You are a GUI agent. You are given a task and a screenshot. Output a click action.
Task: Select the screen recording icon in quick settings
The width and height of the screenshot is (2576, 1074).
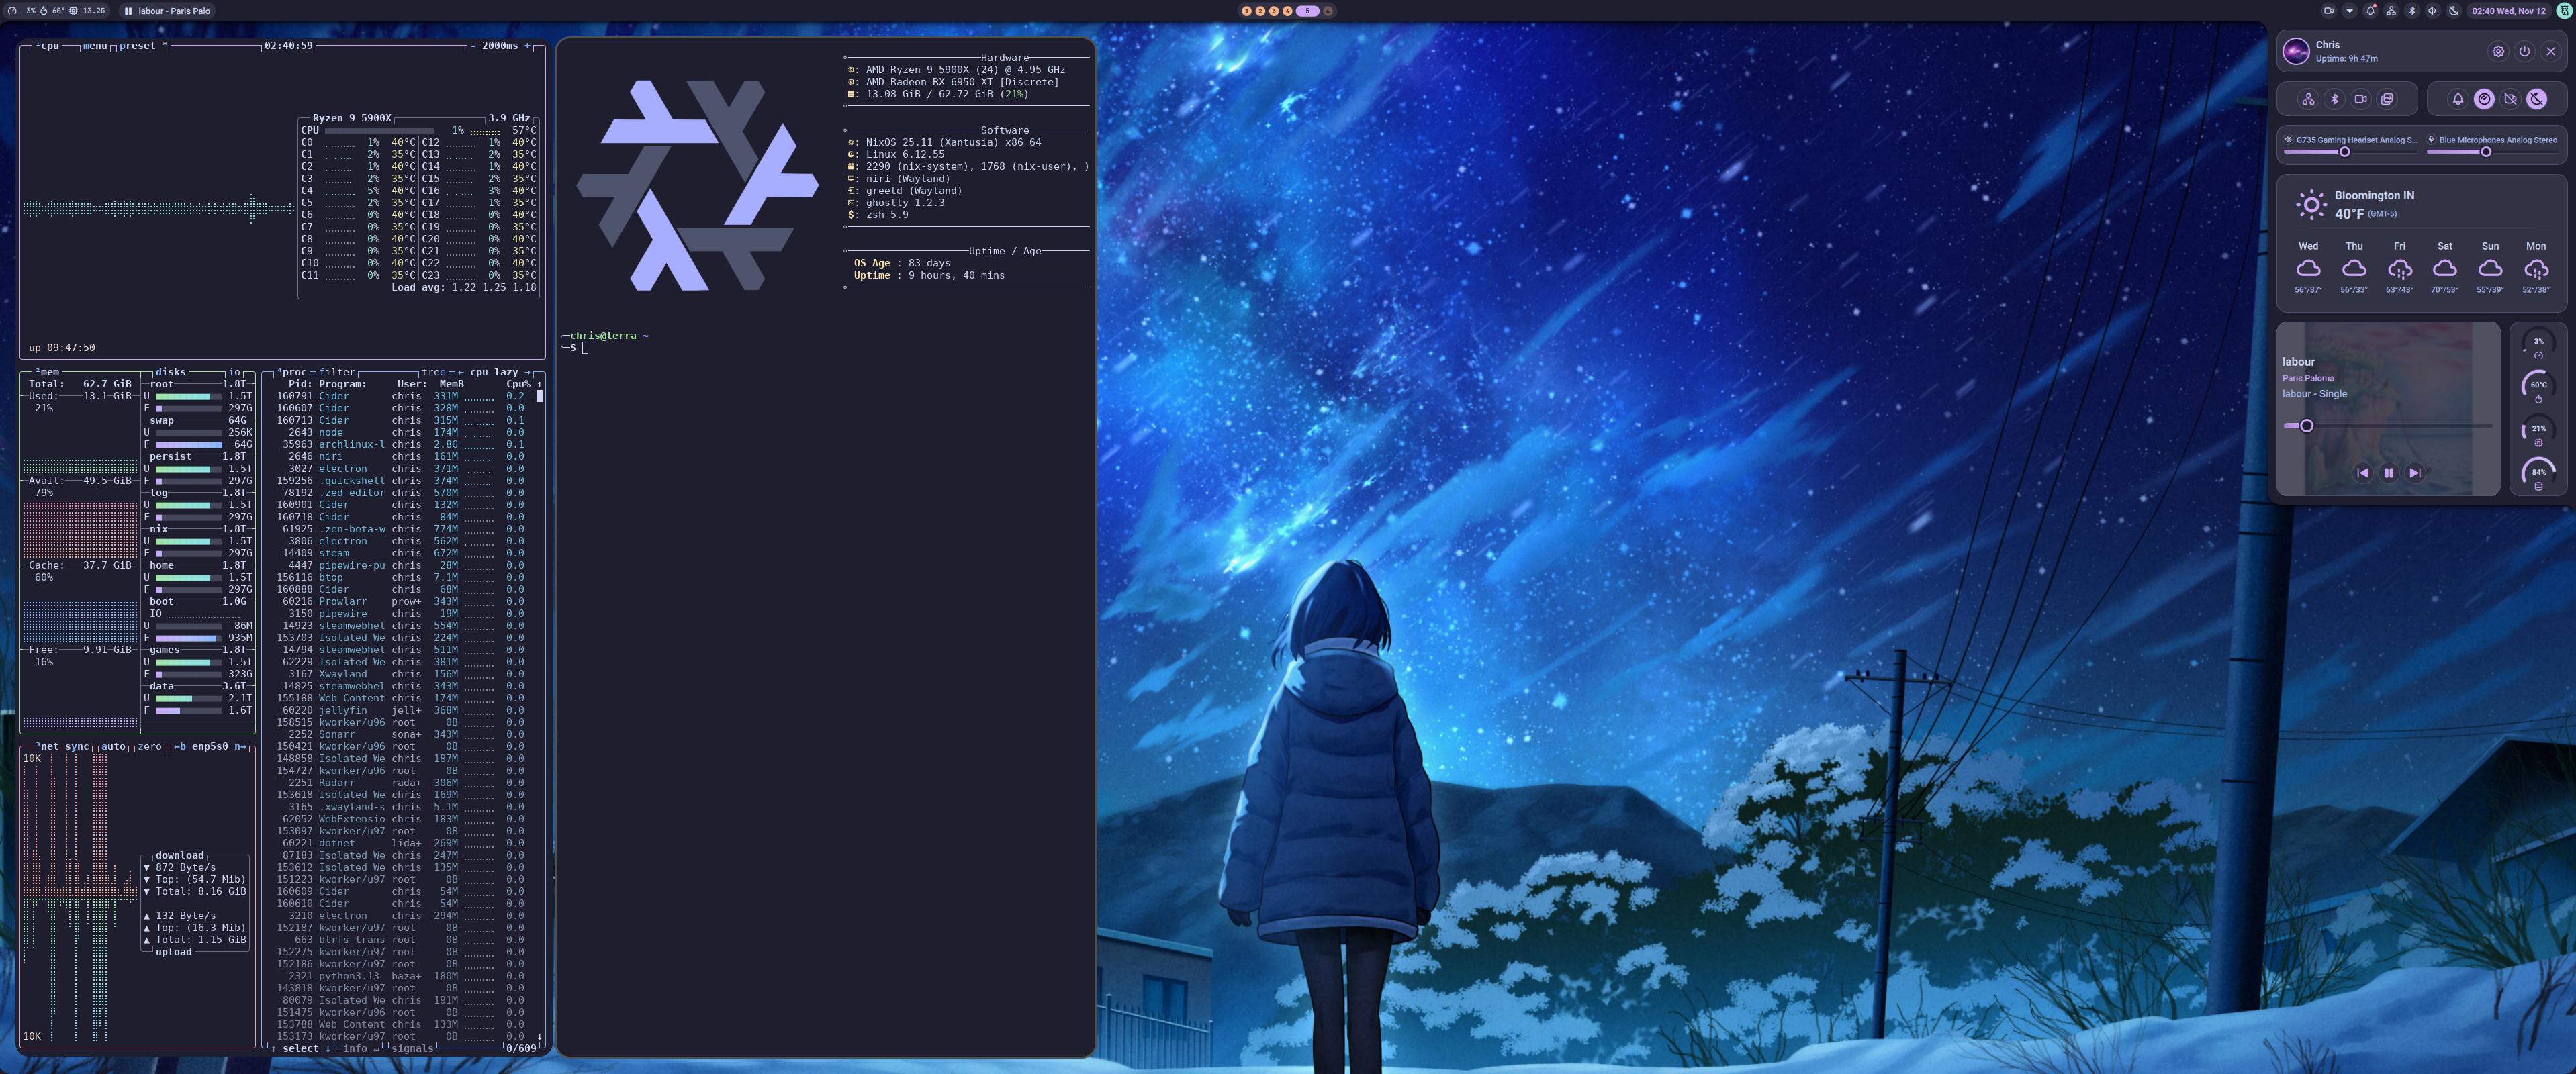point(2361,100)
